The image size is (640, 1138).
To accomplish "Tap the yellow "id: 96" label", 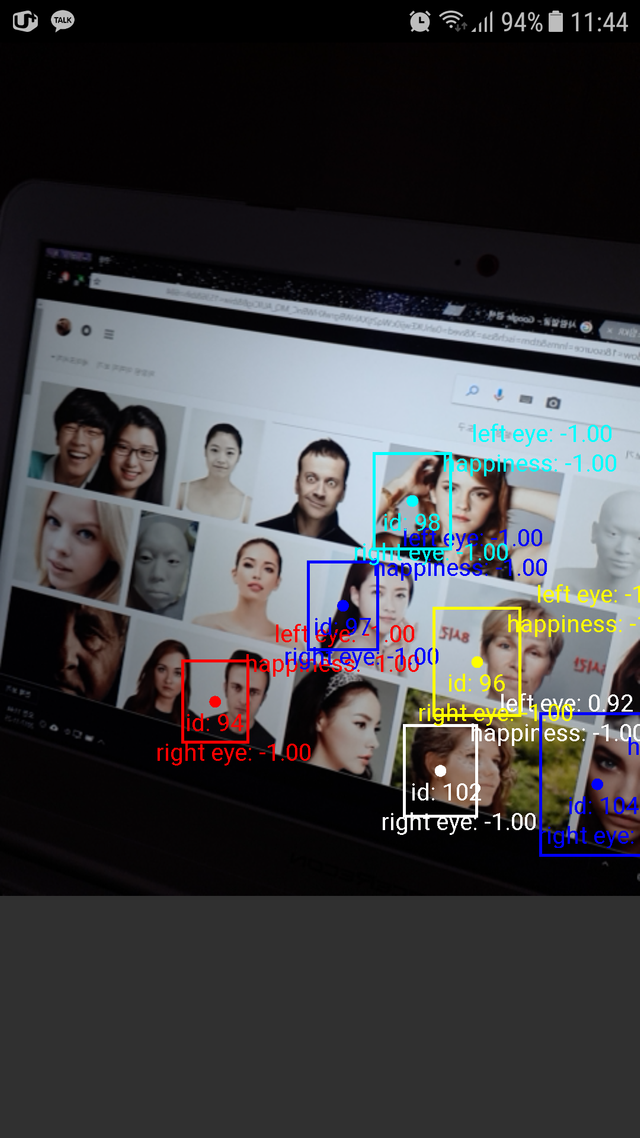I will (477, 684).
